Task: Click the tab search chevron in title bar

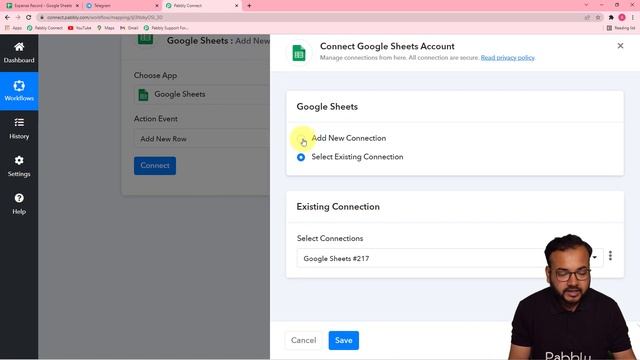Action: point(586,5)
